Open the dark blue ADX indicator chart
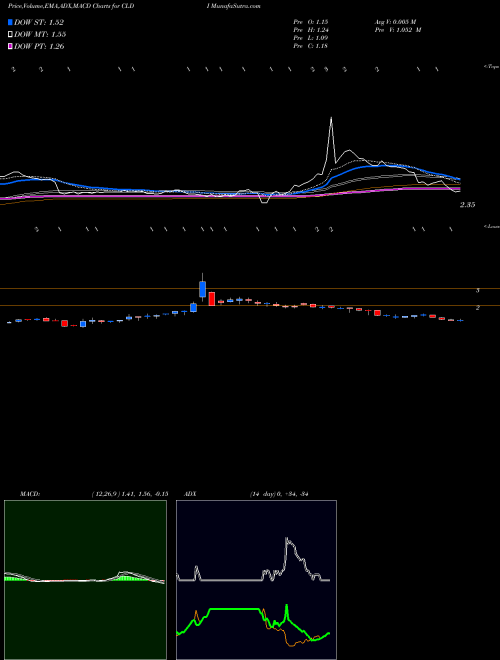This screenshot has height=660, width=500. point(256,580)
